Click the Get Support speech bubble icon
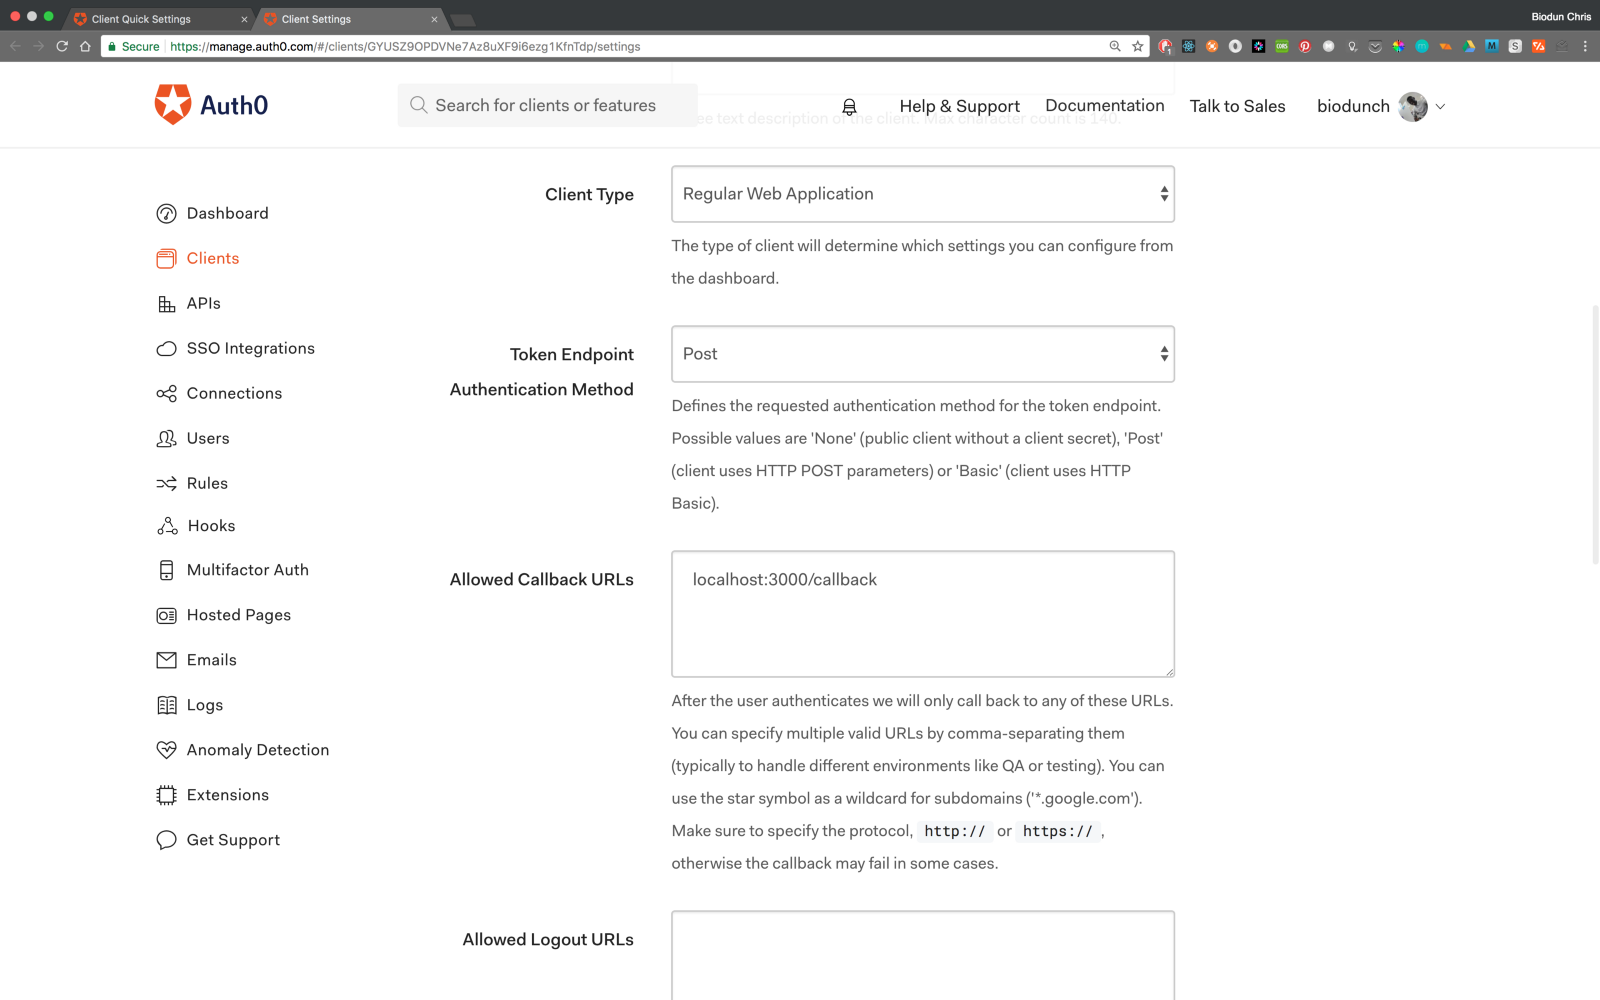Viewport: 1600px width, 1000px height. (x=166, y=840)
